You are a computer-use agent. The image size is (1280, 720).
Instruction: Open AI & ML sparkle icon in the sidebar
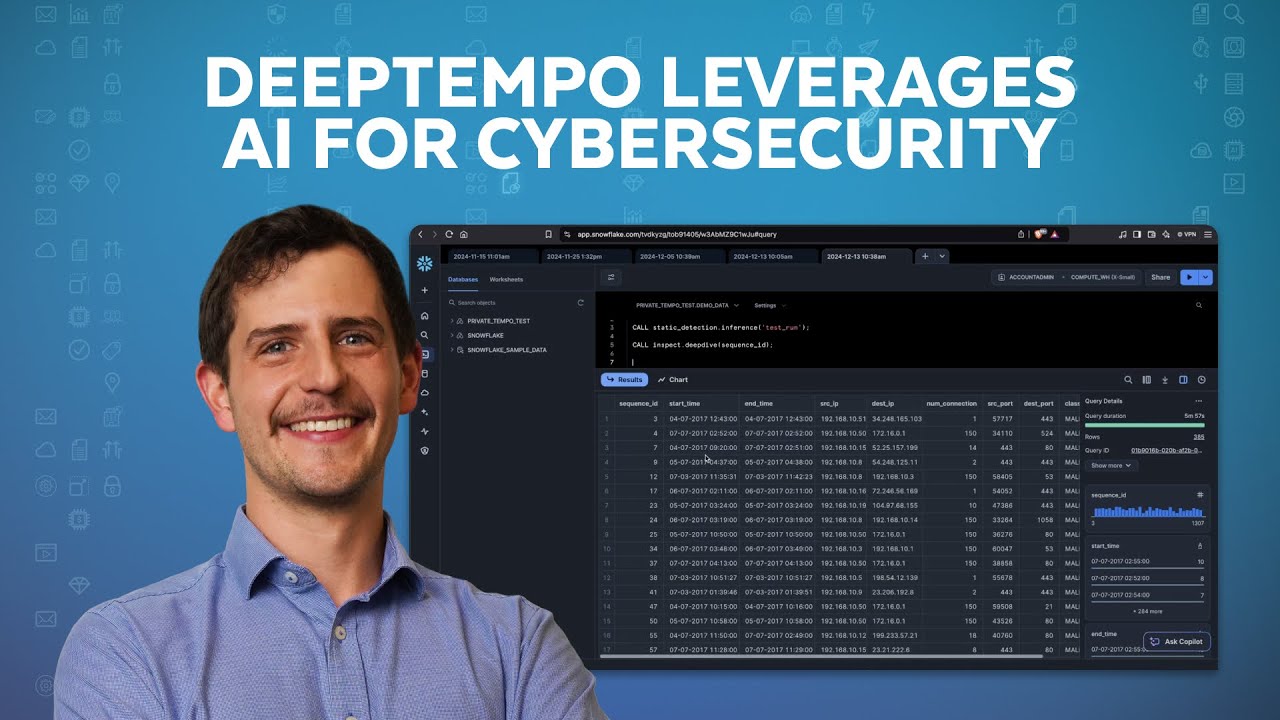click(x=425, y=412)
